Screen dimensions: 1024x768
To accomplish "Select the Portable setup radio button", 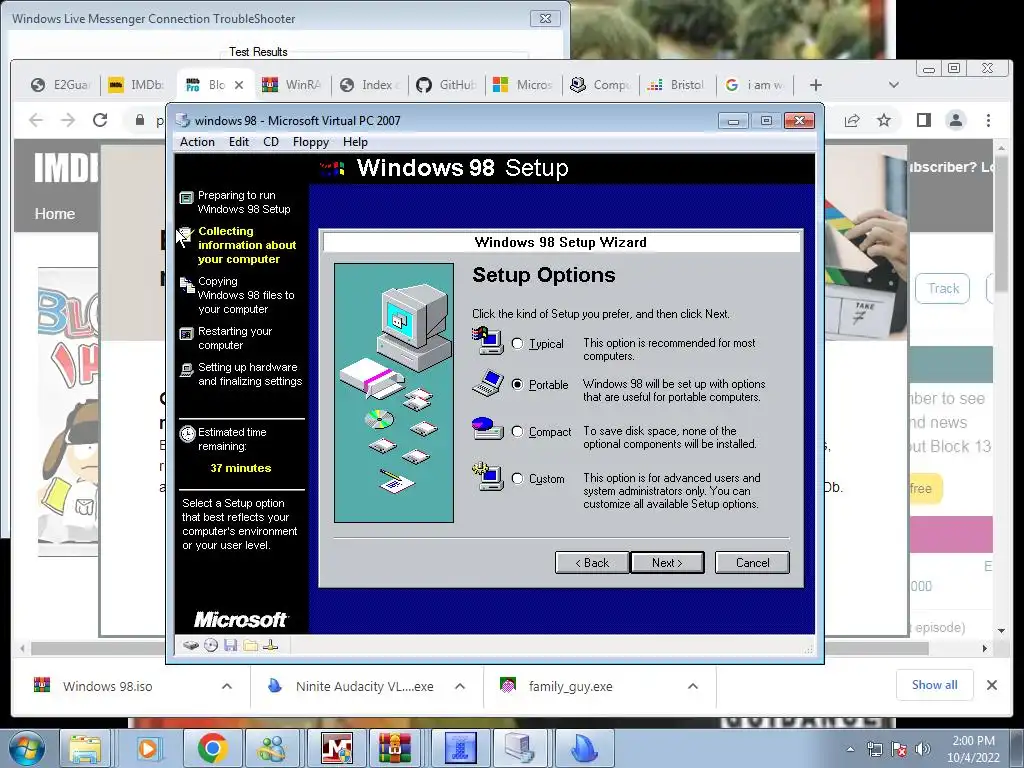I will coord(517,385).
